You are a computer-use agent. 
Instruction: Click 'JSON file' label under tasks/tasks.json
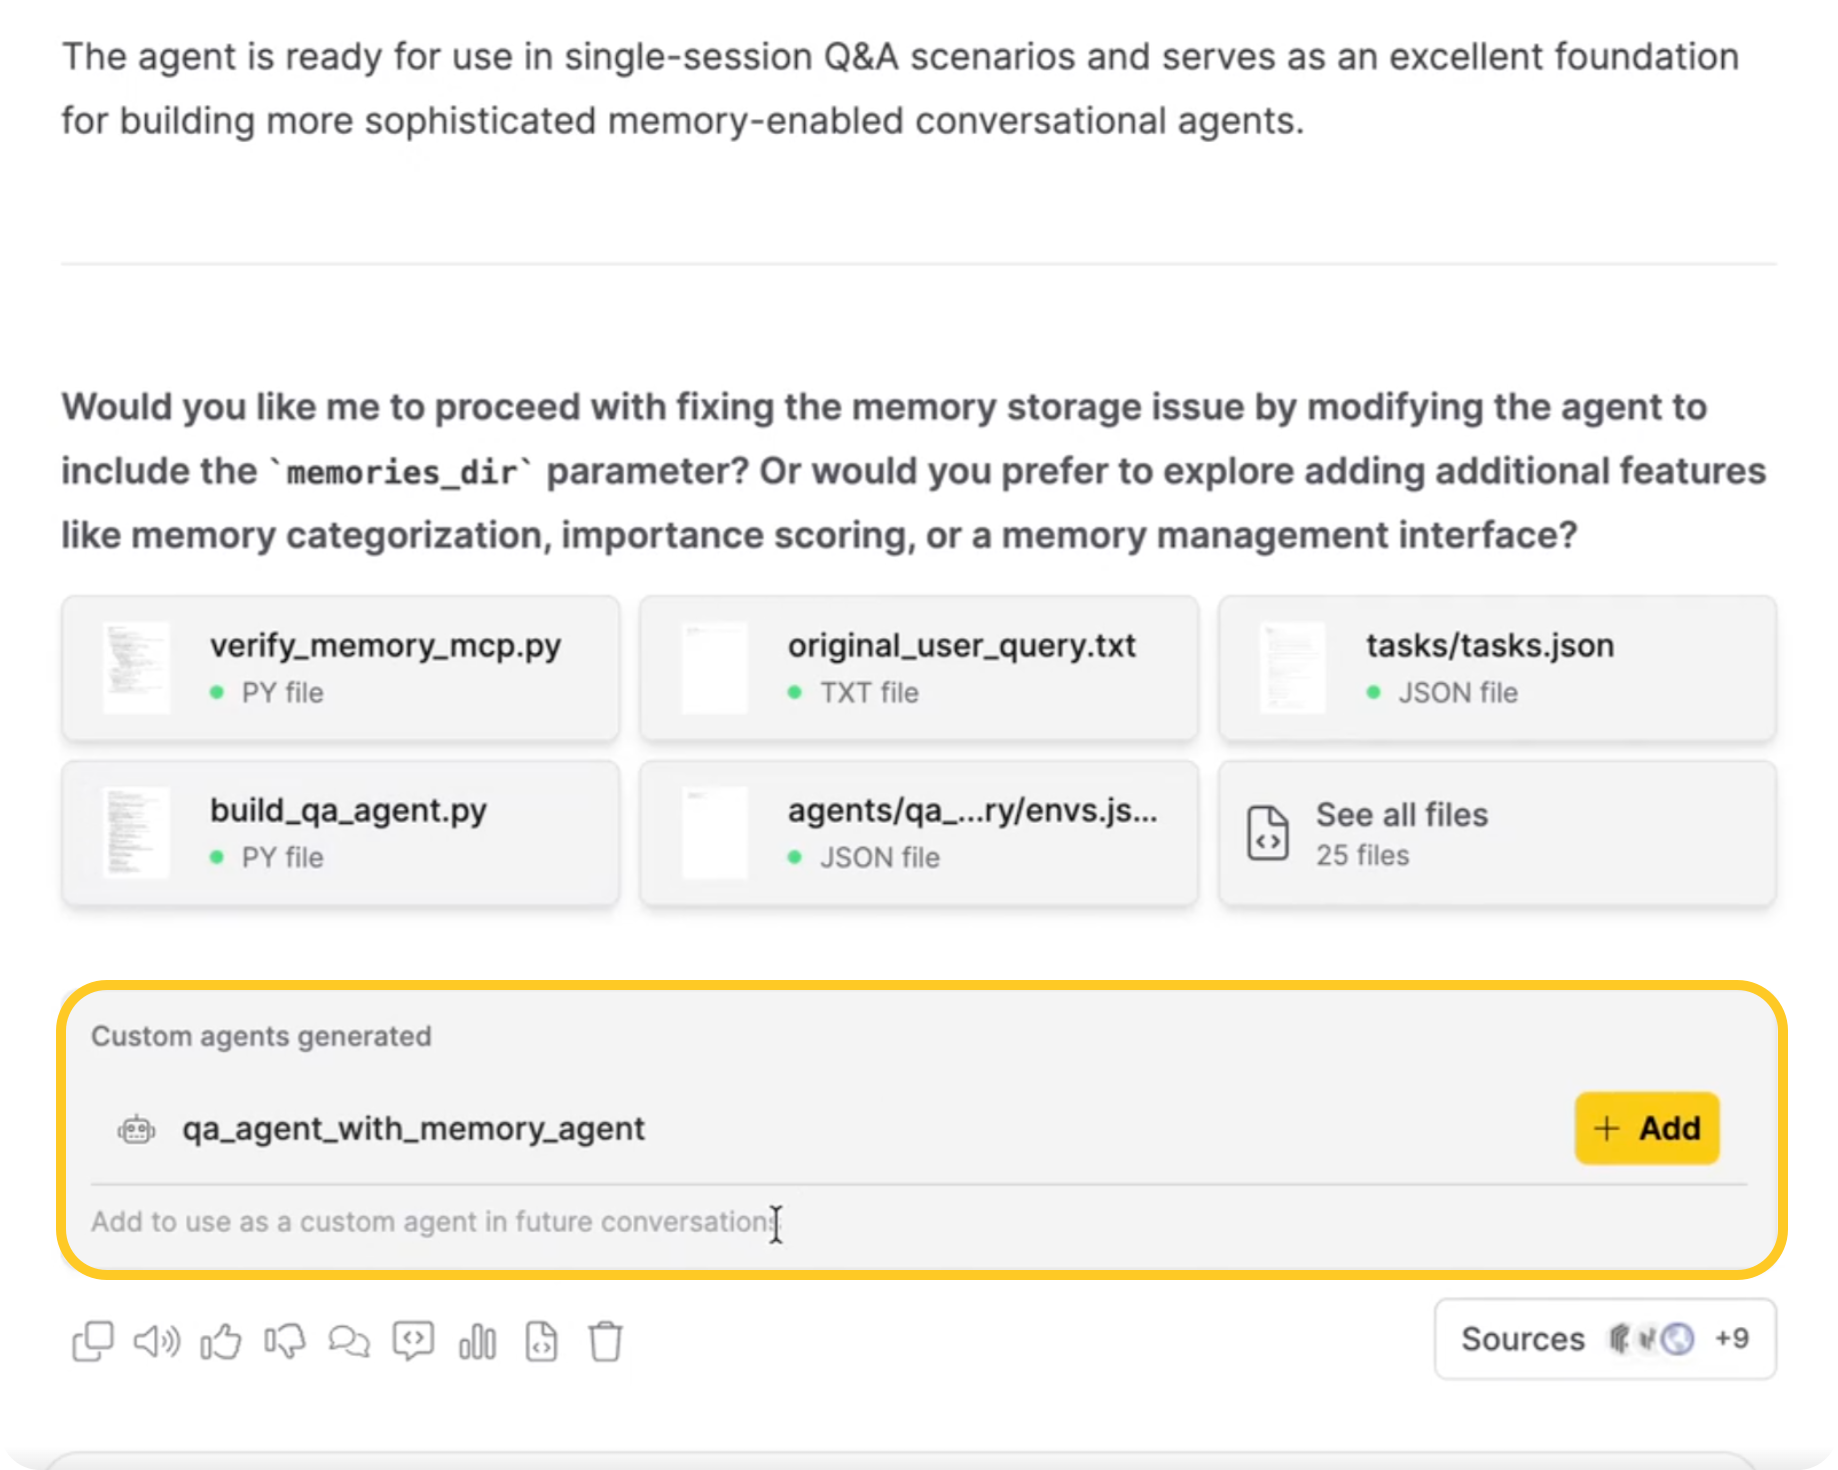1457,692
